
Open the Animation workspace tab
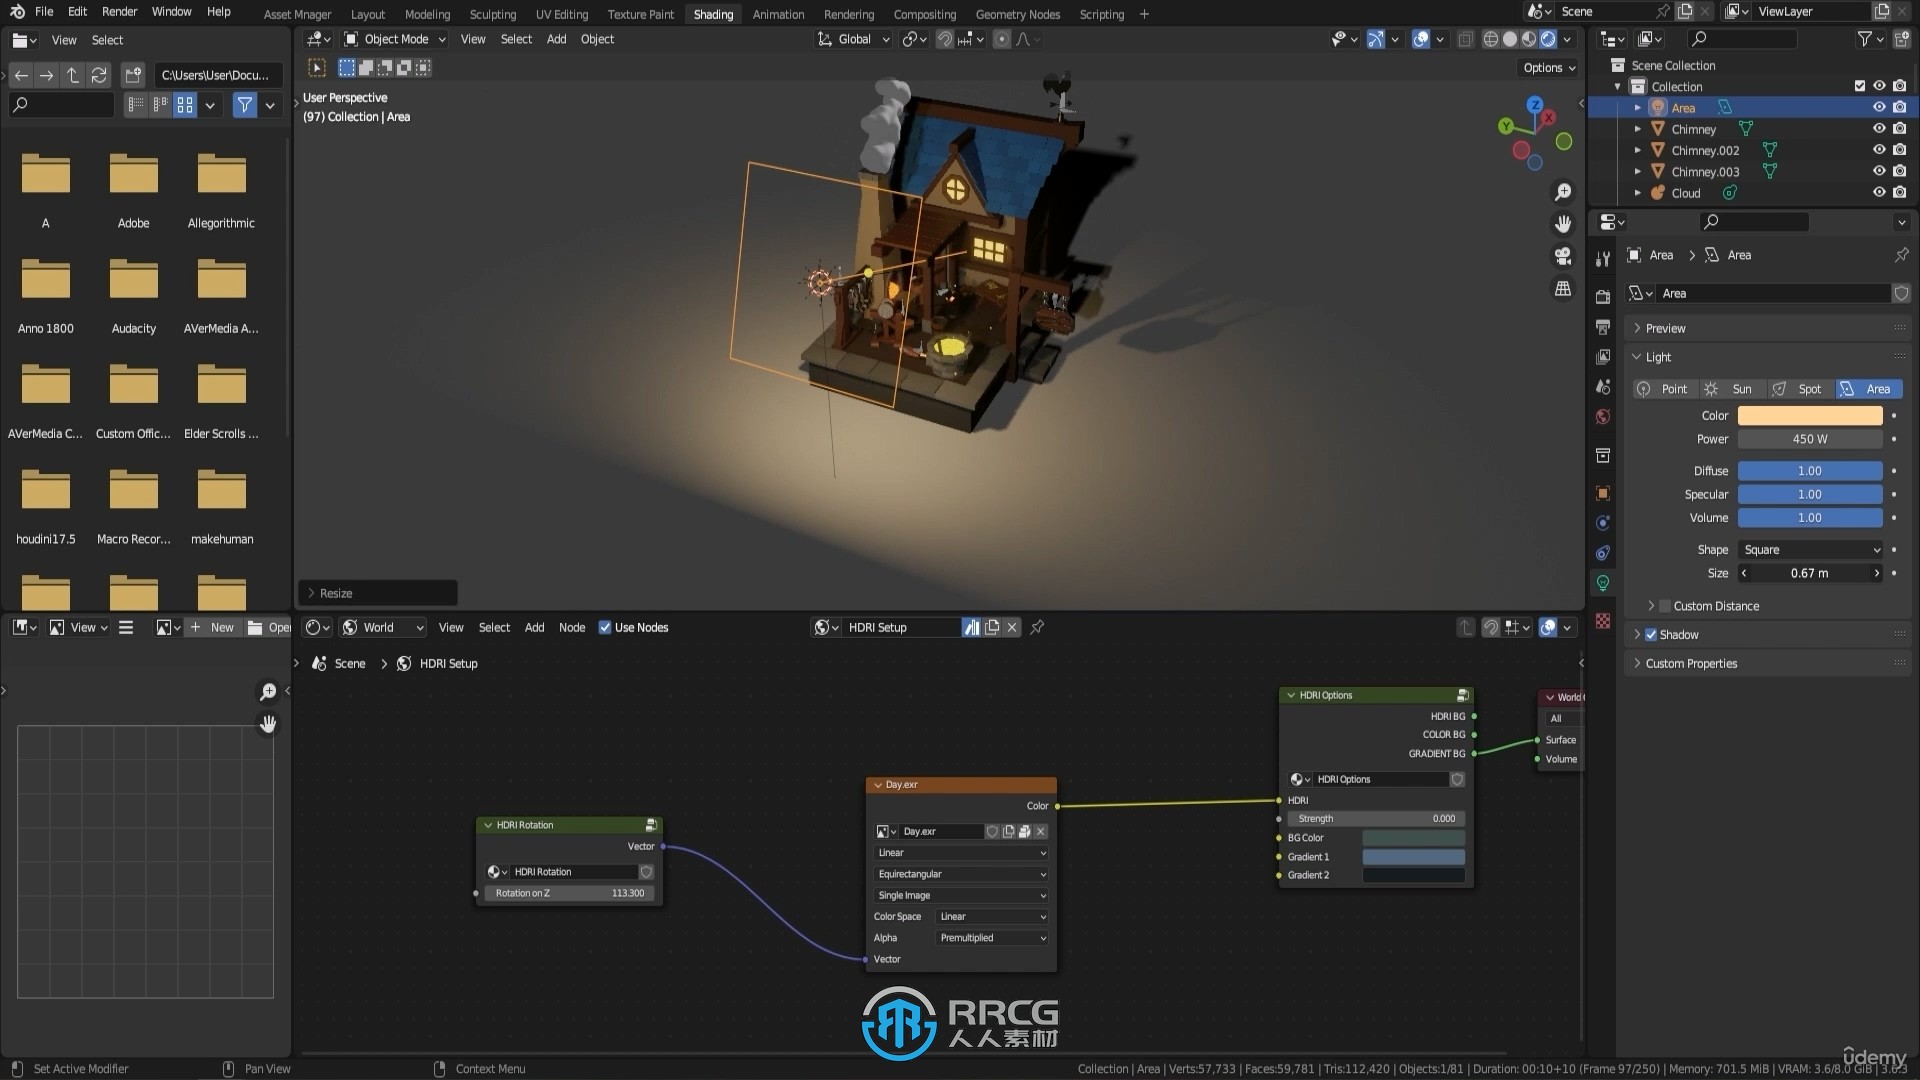coord(777,13)
